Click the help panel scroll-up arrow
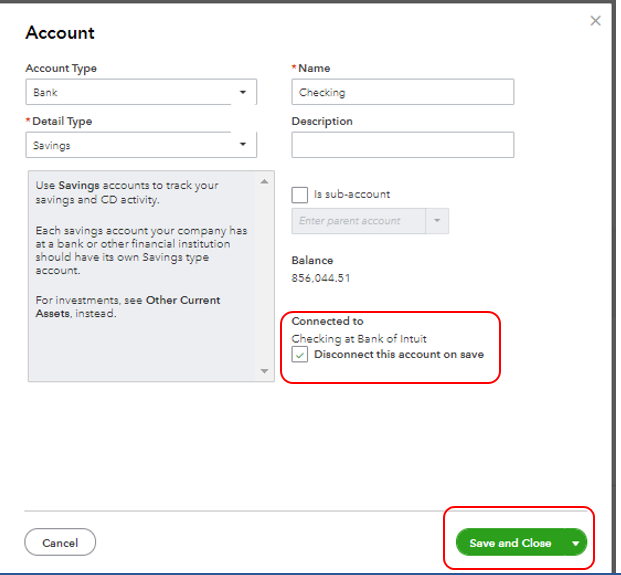The width and height of the screenshot is (621, 575). click(x=265, y=182)
